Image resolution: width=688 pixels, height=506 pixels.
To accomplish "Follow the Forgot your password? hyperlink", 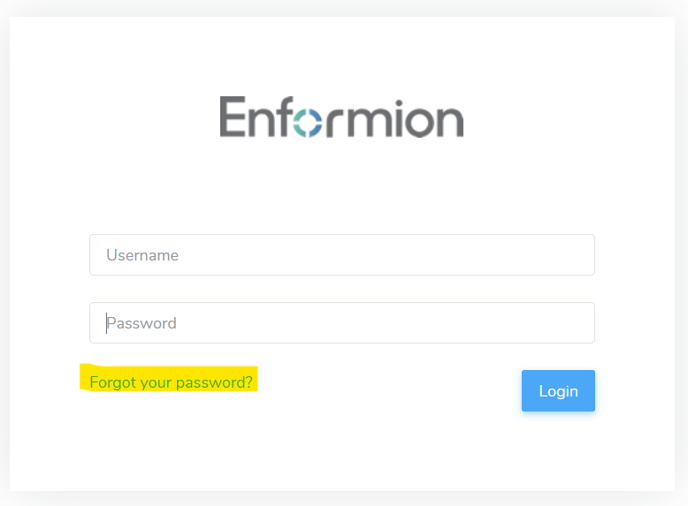I will [x=171, y=382].
